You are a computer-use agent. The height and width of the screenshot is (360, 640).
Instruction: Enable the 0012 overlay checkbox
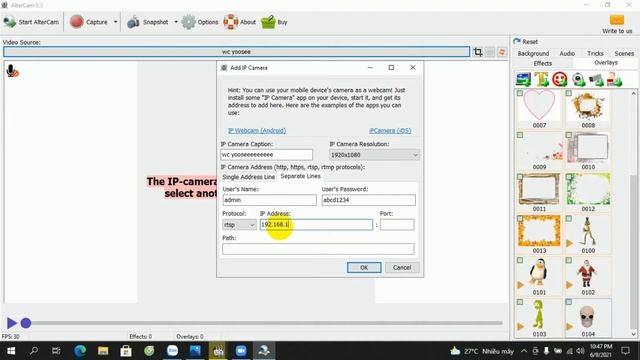[569, 177]
